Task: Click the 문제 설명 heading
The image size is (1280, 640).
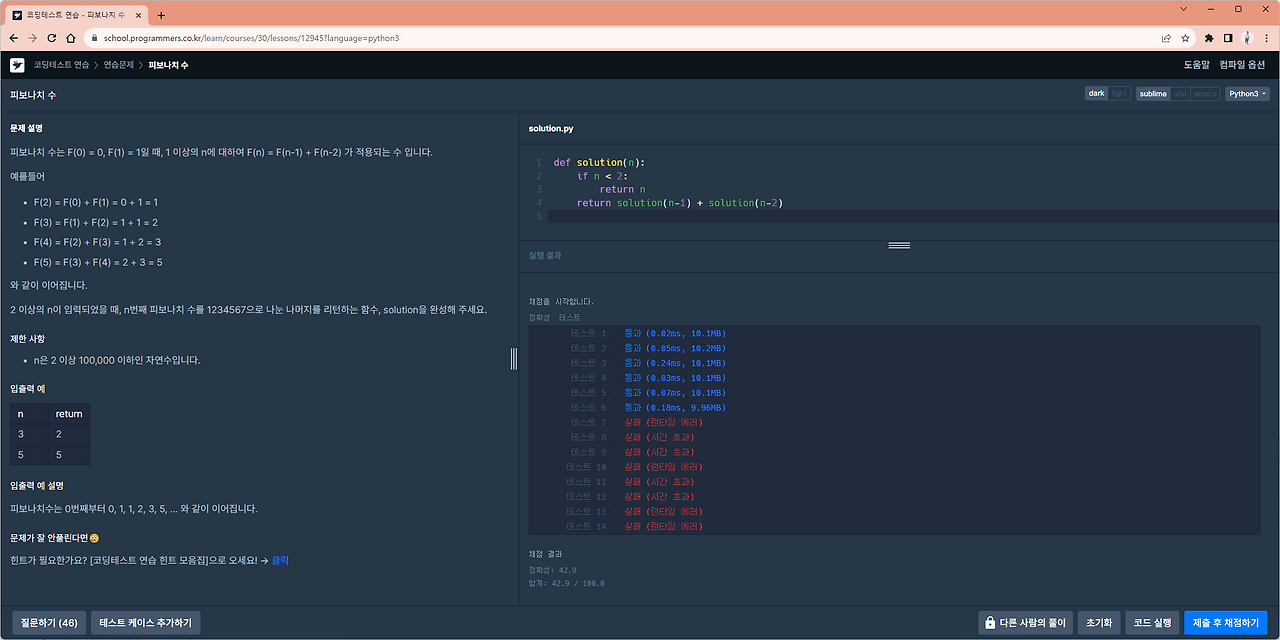Action: click(x=27, y=128)
